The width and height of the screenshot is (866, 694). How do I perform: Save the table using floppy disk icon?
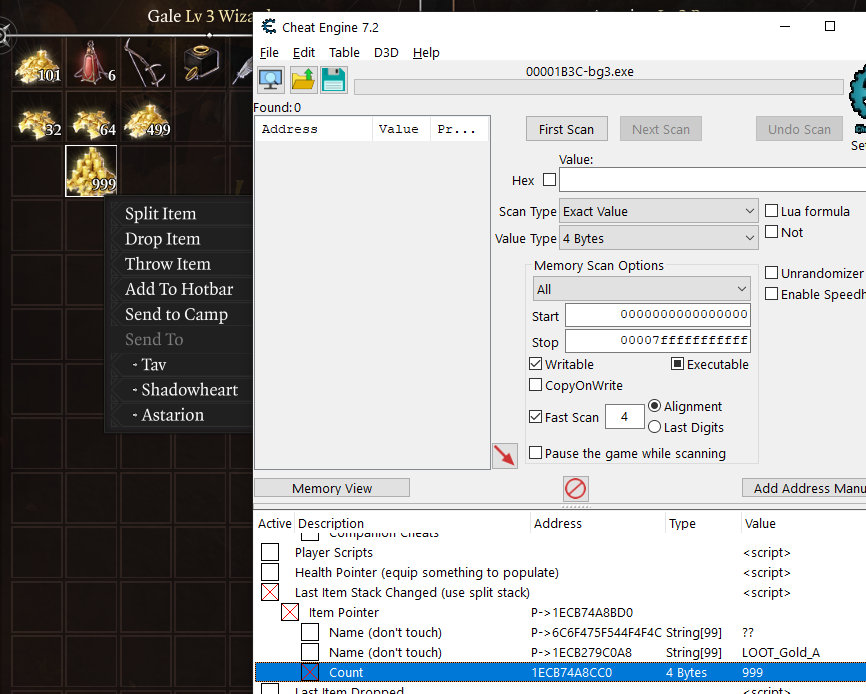[334, 80]
